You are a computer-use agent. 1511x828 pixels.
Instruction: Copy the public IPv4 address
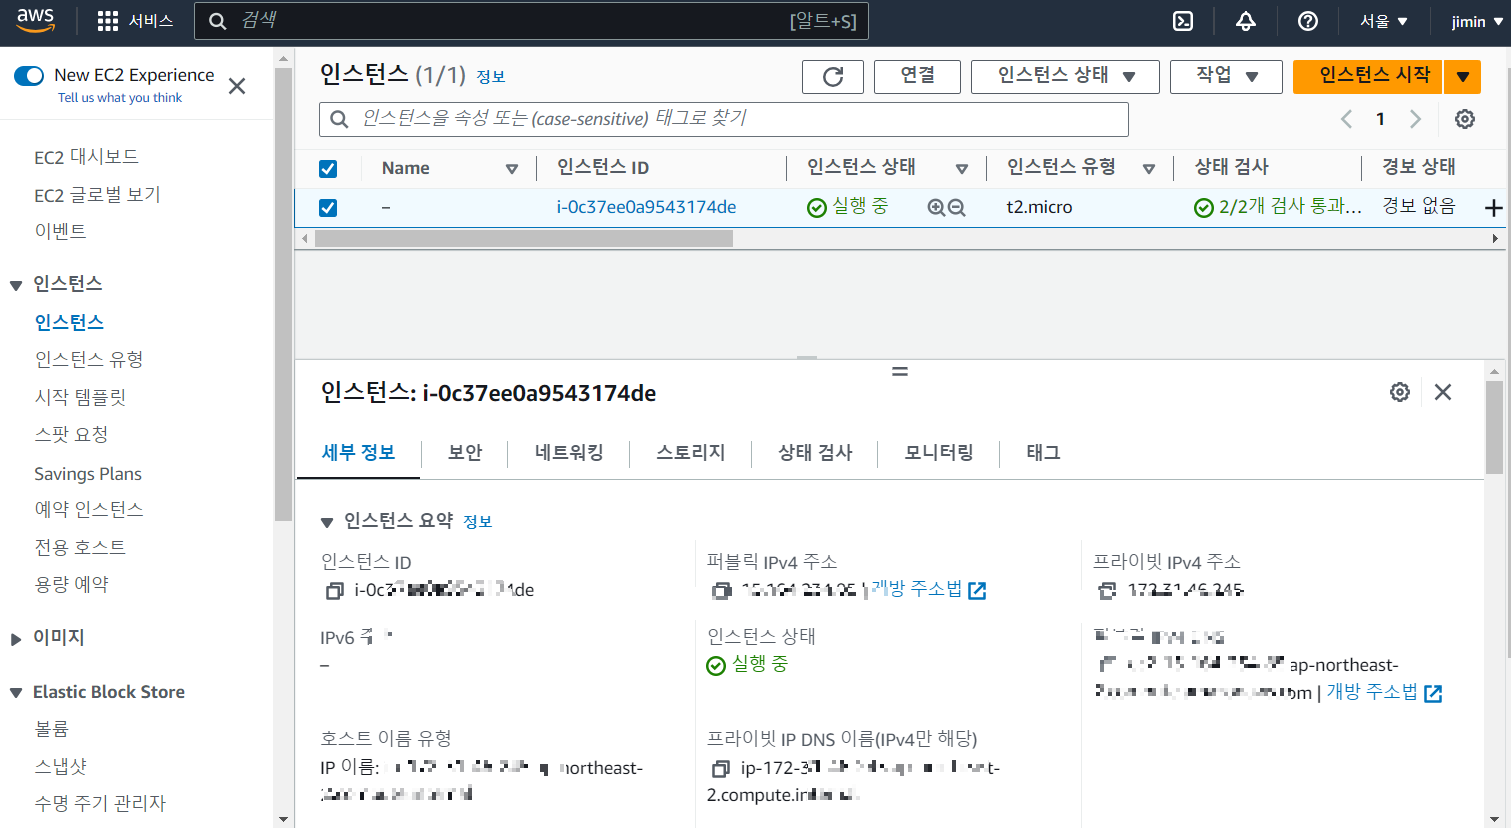[721, 591]
